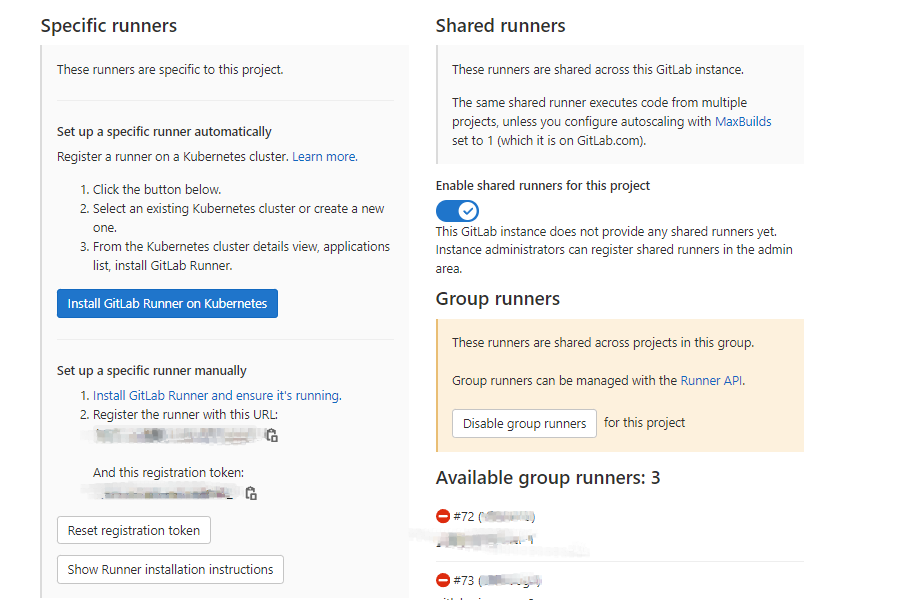This screenshot has width=899, height=600.
Task: Disable group runners for this project
Action: [x=524, y=423]
